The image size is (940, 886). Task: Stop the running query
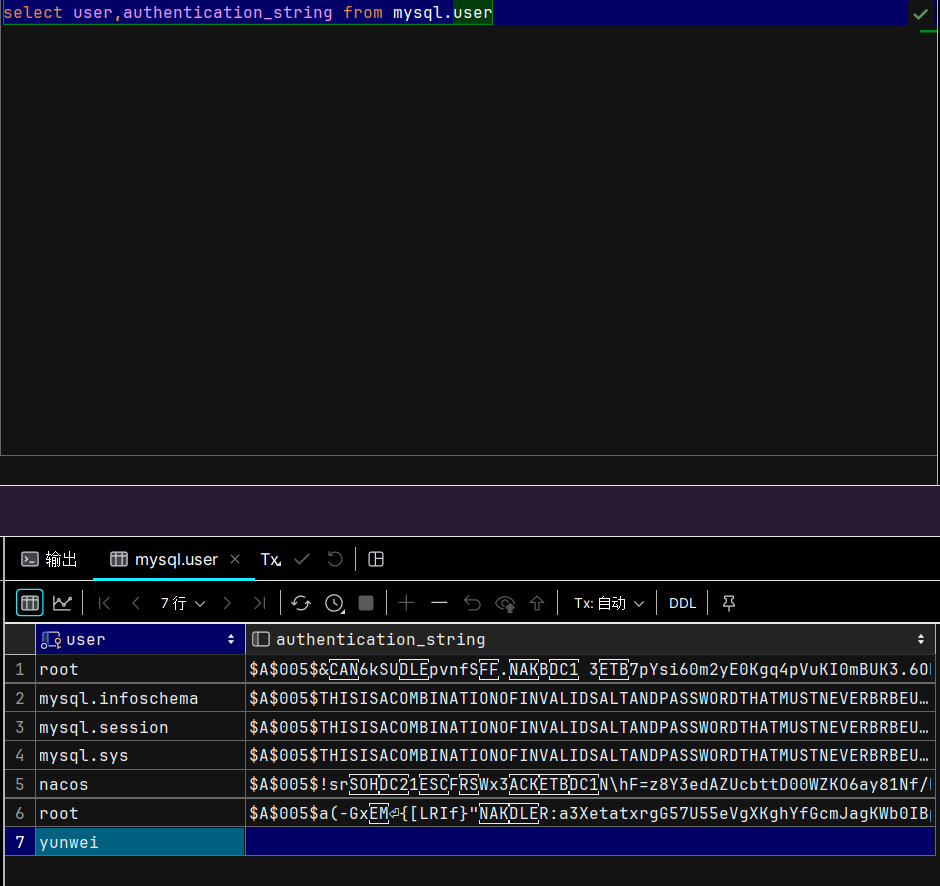coord(366,602)
